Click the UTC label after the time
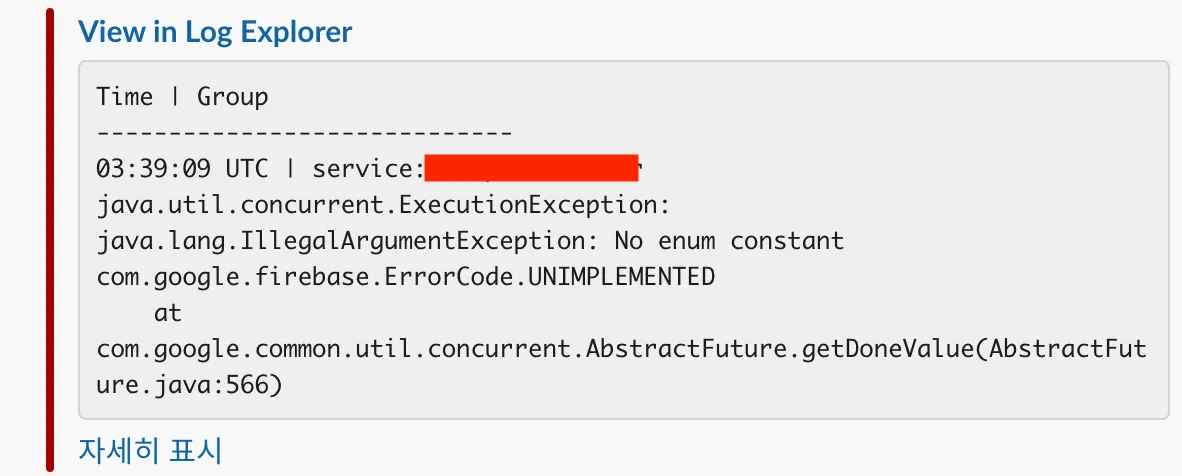 (x=247, y=168)
